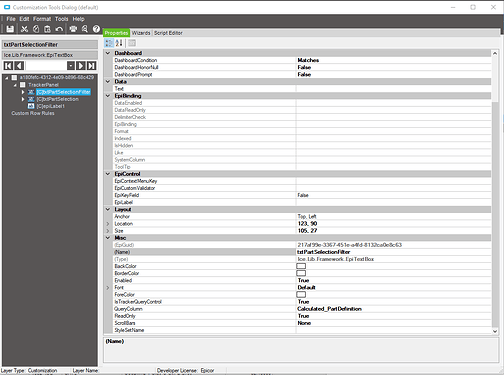Click the Paste clipboard icon
This screenshot has width=504, height=375.
tap(47, 29)
